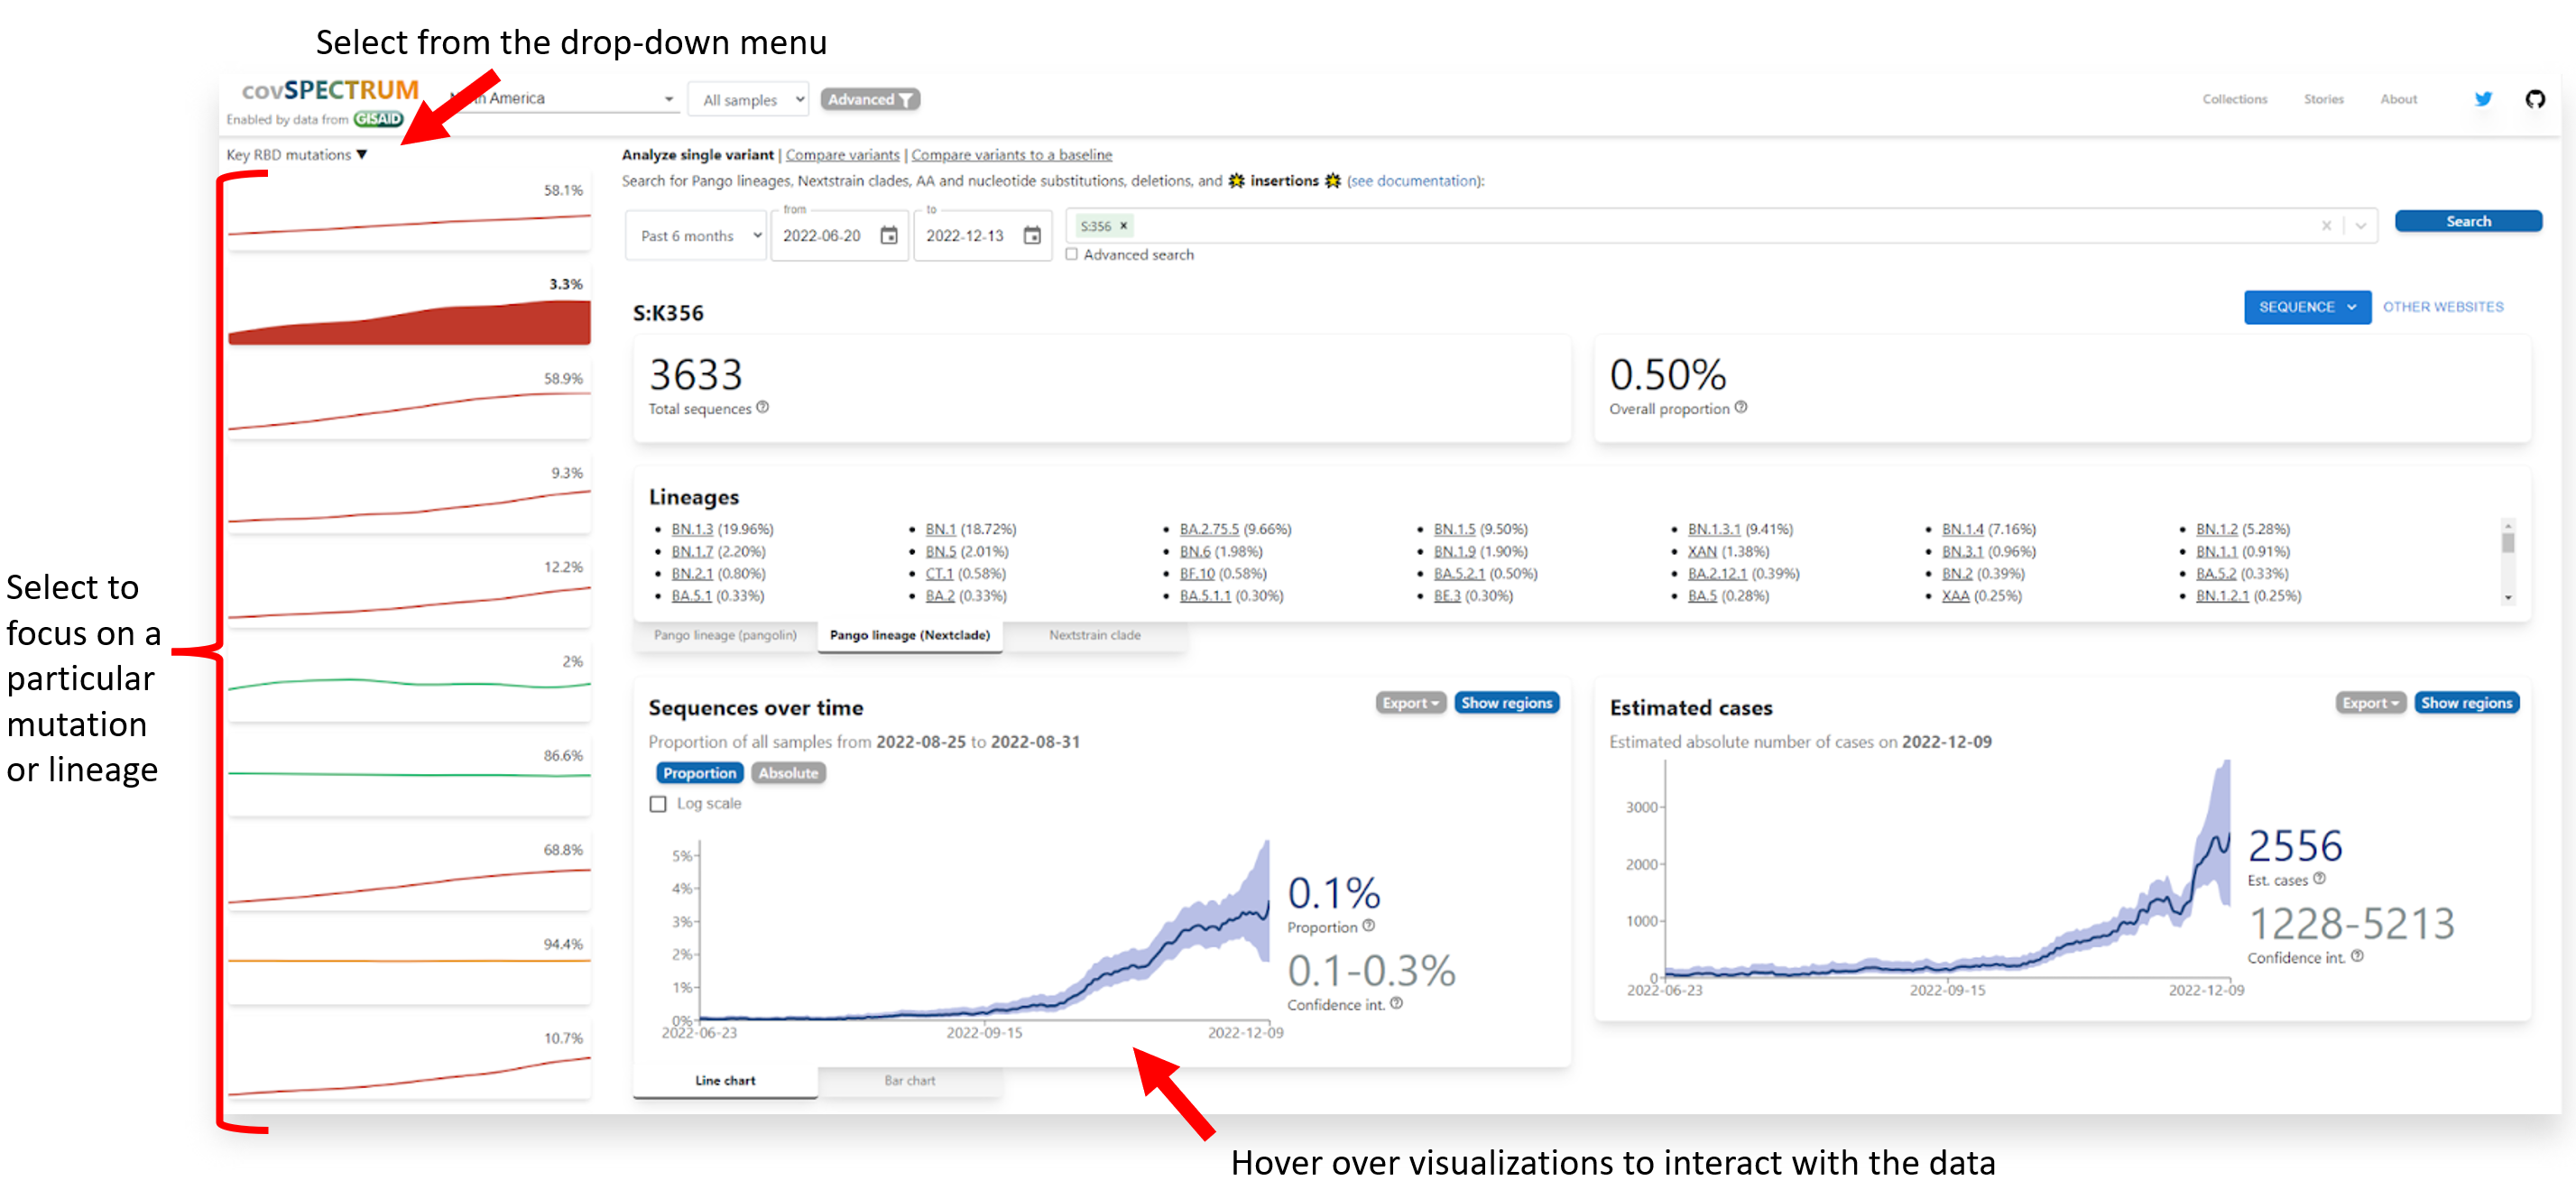Clear the variant search field
Screen dimensions: 2576x1199
[x=2326, y=226]
